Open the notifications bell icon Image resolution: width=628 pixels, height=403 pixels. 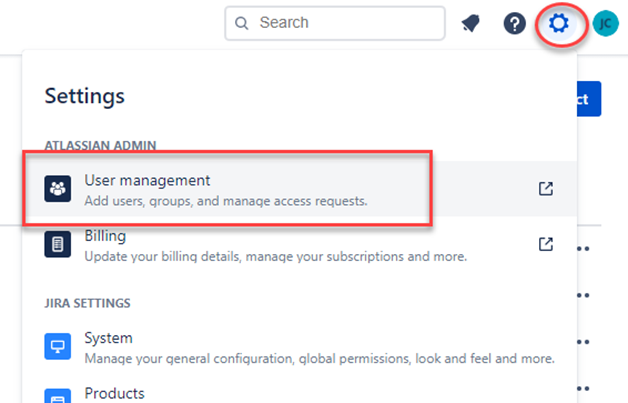471,23
